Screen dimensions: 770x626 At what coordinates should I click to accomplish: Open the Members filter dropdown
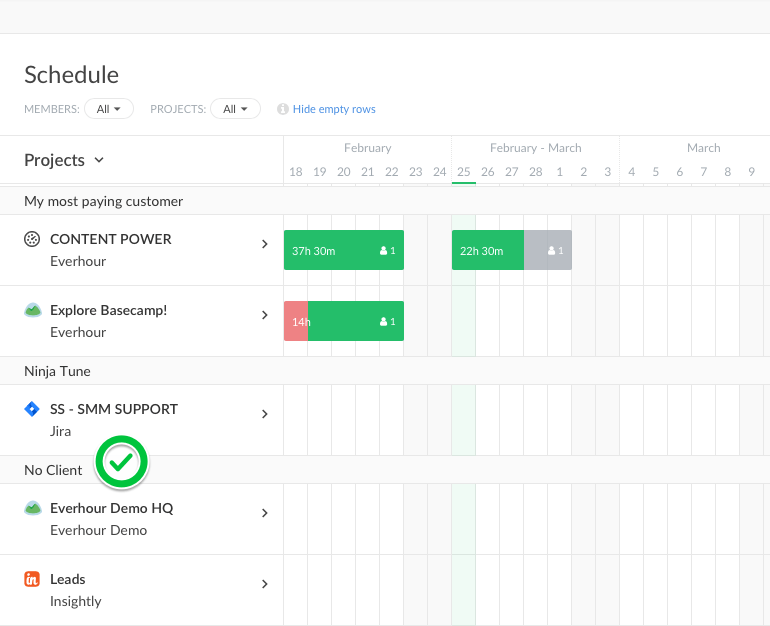[x=108, y=109]
